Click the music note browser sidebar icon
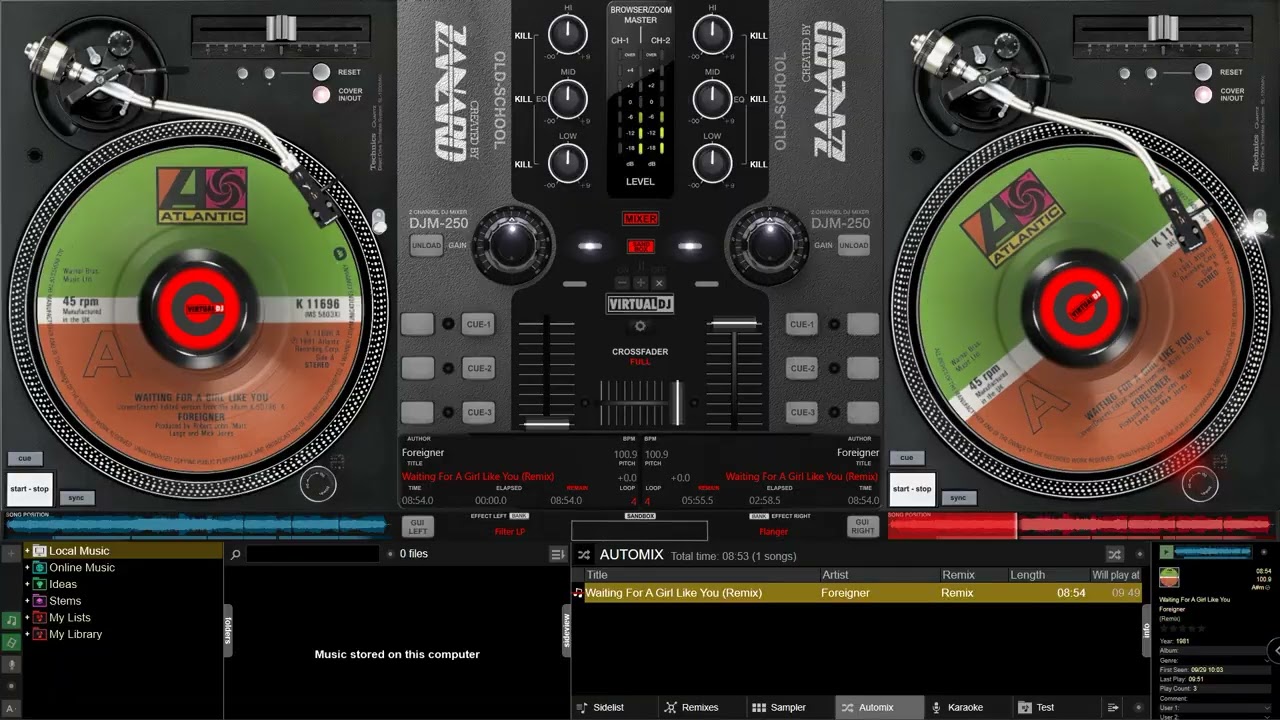Image resolution: width=1280 pixels, height=720 pixels. point(11,621)
